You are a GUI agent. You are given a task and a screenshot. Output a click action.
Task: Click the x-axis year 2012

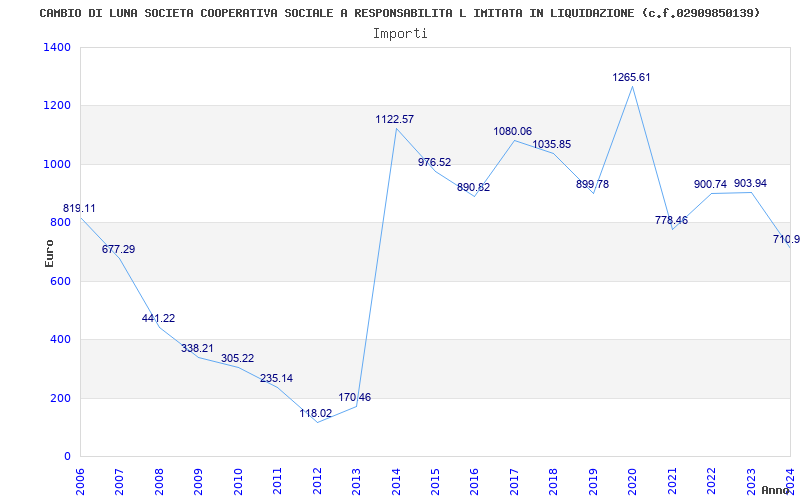317,482
